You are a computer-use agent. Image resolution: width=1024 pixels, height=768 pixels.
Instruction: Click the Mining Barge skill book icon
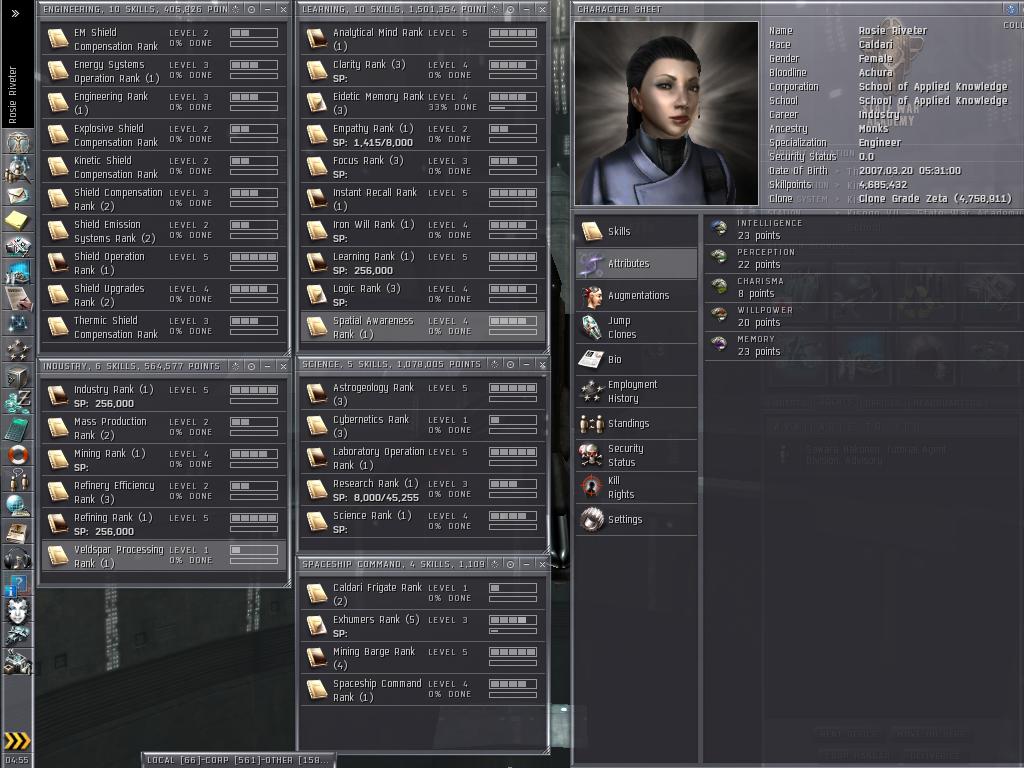tap(317, 657)
